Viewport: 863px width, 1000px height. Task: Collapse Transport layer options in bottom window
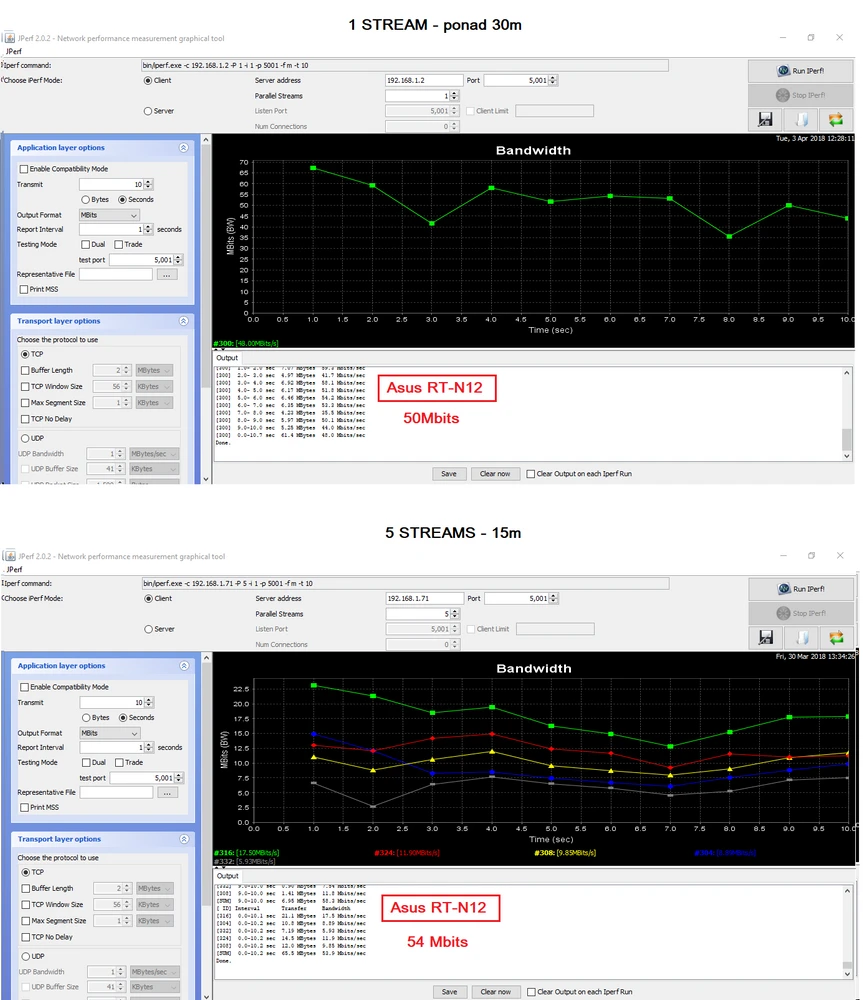tap(183, 839)
